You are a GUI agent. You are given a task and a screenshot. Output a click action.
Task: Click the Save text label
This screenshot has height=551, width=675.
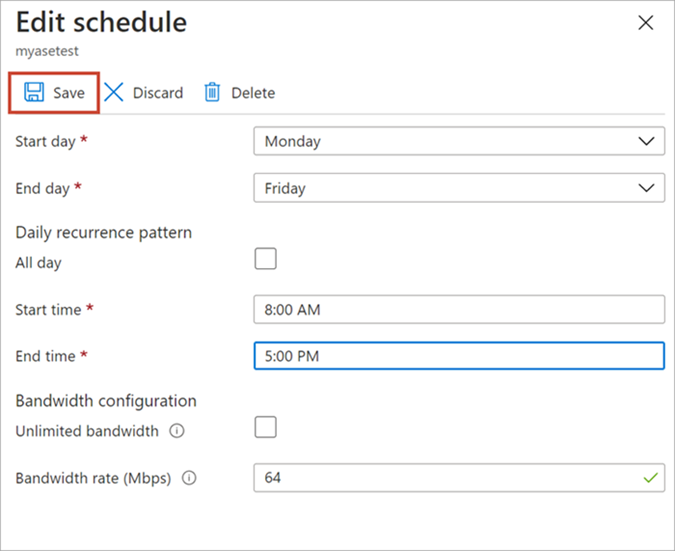click(69, 93)
